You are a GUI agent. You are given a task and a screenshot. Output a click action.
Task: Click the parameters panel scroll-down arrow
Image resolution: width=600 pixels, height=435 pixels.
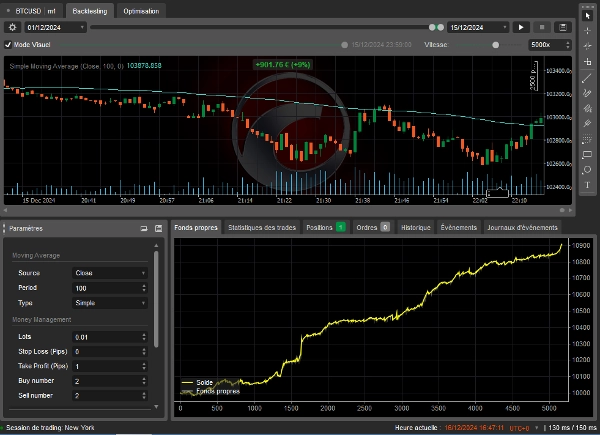coord(156,407)
